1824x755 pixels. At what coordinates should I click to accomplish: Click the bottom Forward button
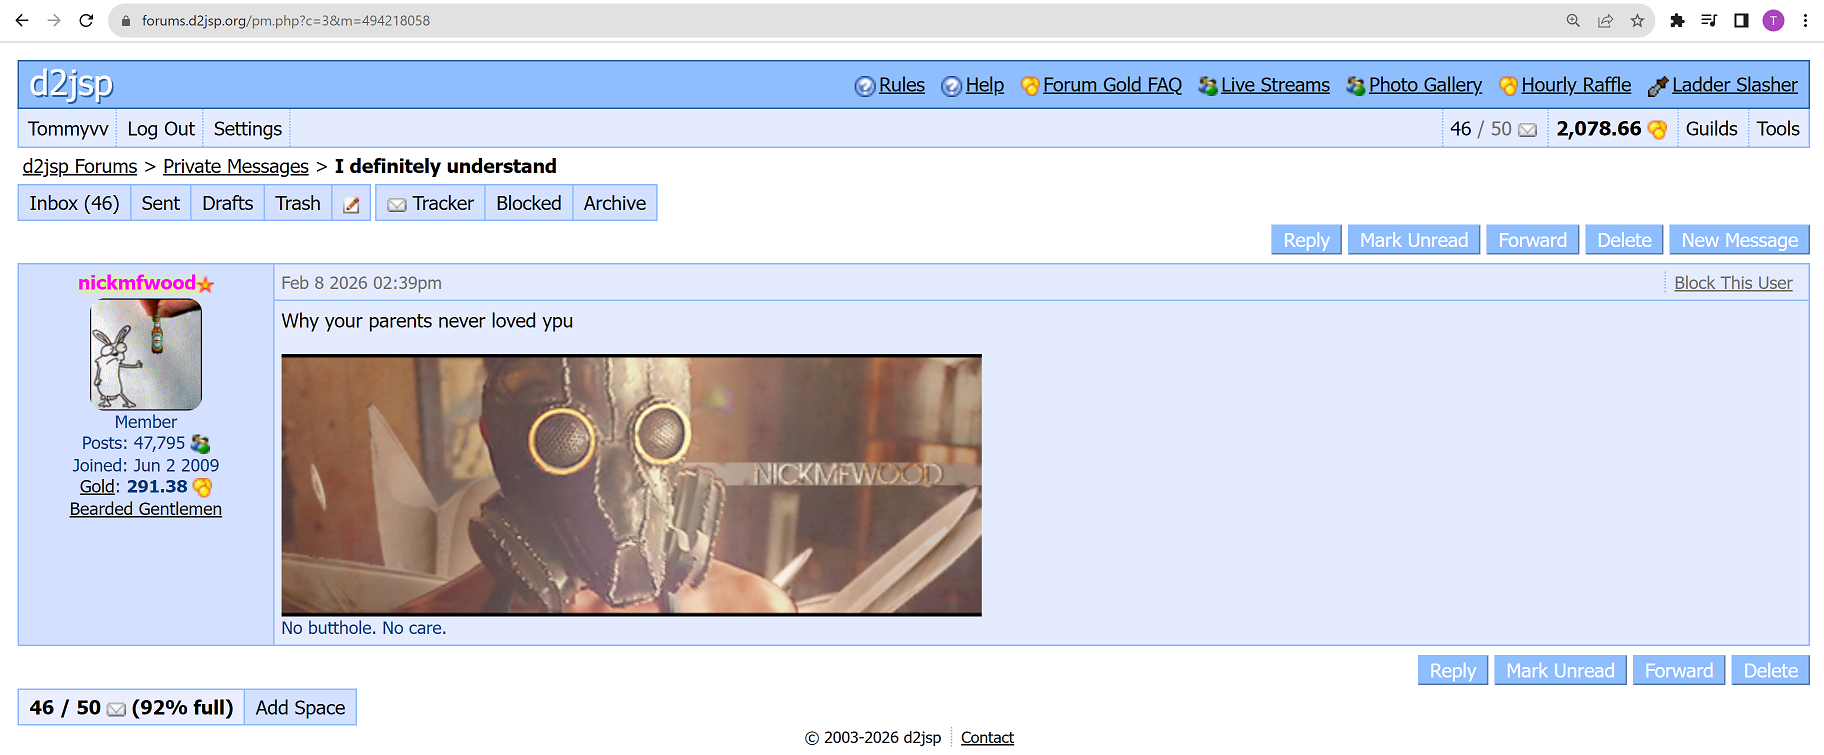point(1679,671)
